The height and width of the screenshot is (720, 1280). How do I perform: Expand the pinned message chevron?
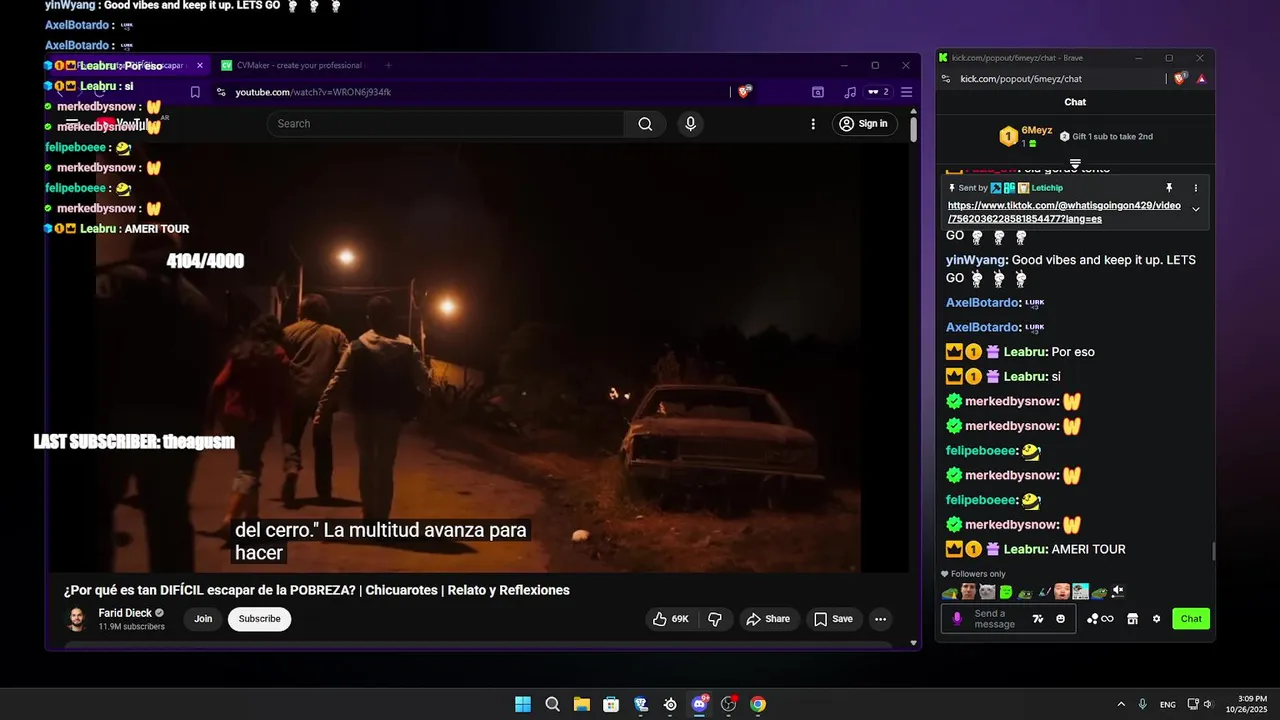1196,209
